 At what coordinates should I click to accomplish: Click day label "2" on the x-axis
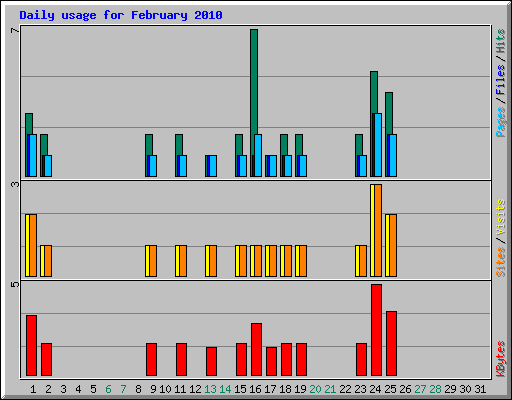(x=48, y=389)
